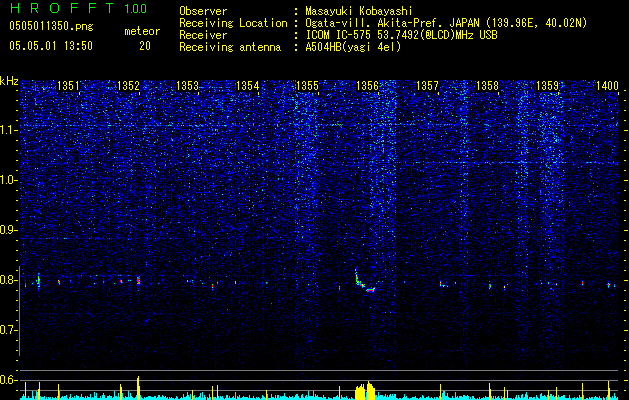Image resolution: width=629 pixels, height=400 pixels.
Task: Click the 0.7 kHz axis label
Action: 9,330
